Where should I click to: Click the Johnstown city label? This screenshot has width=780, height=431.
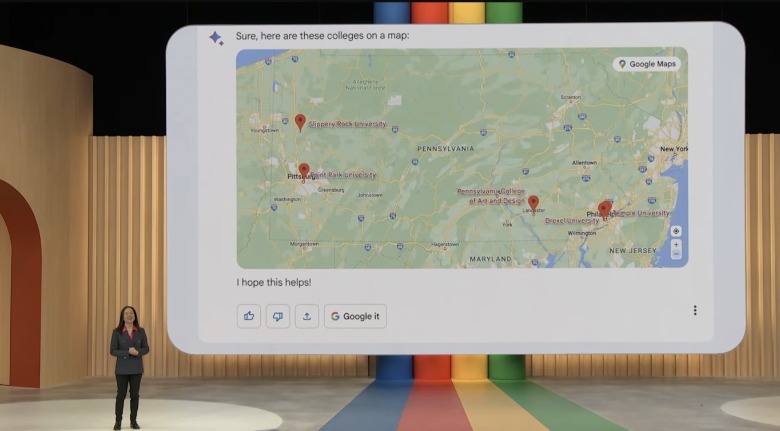pos(370,195)
